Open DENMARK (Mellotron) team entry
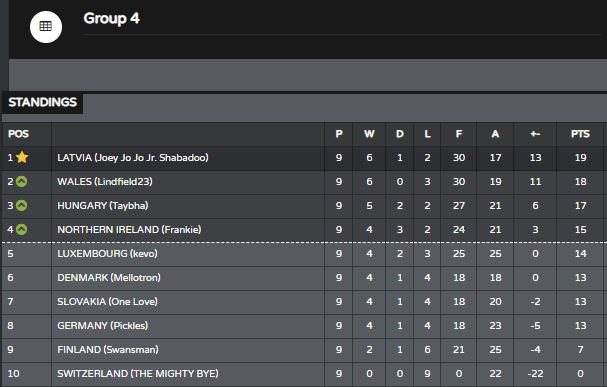This screenshot has height=387, width=607. click(109, 277)
